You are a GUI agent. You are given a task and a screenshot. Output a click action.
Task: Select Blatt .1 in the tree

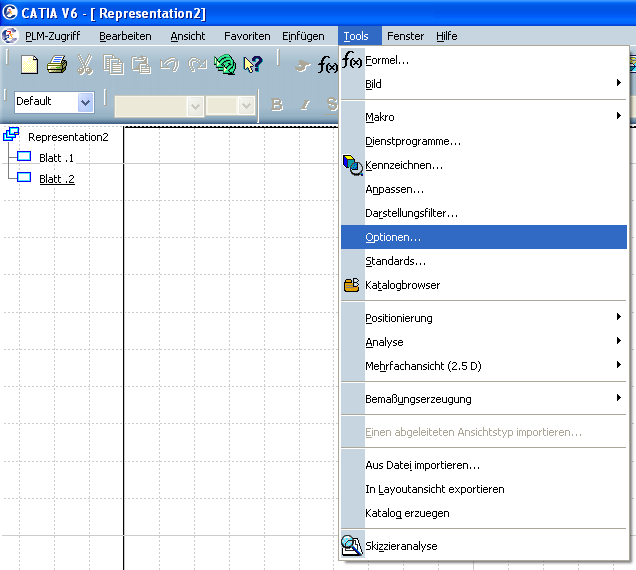(x=57, y=158)
